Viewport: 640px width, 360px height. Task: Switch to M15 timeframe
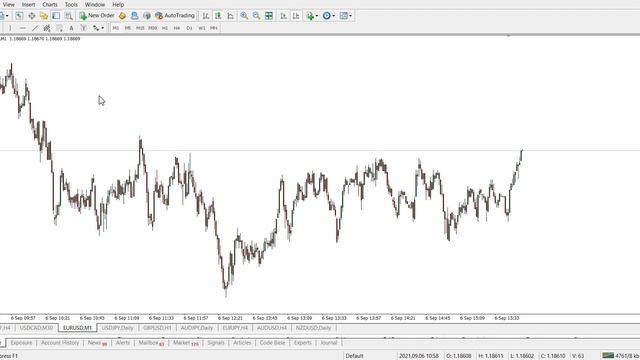tap(140, 28)
